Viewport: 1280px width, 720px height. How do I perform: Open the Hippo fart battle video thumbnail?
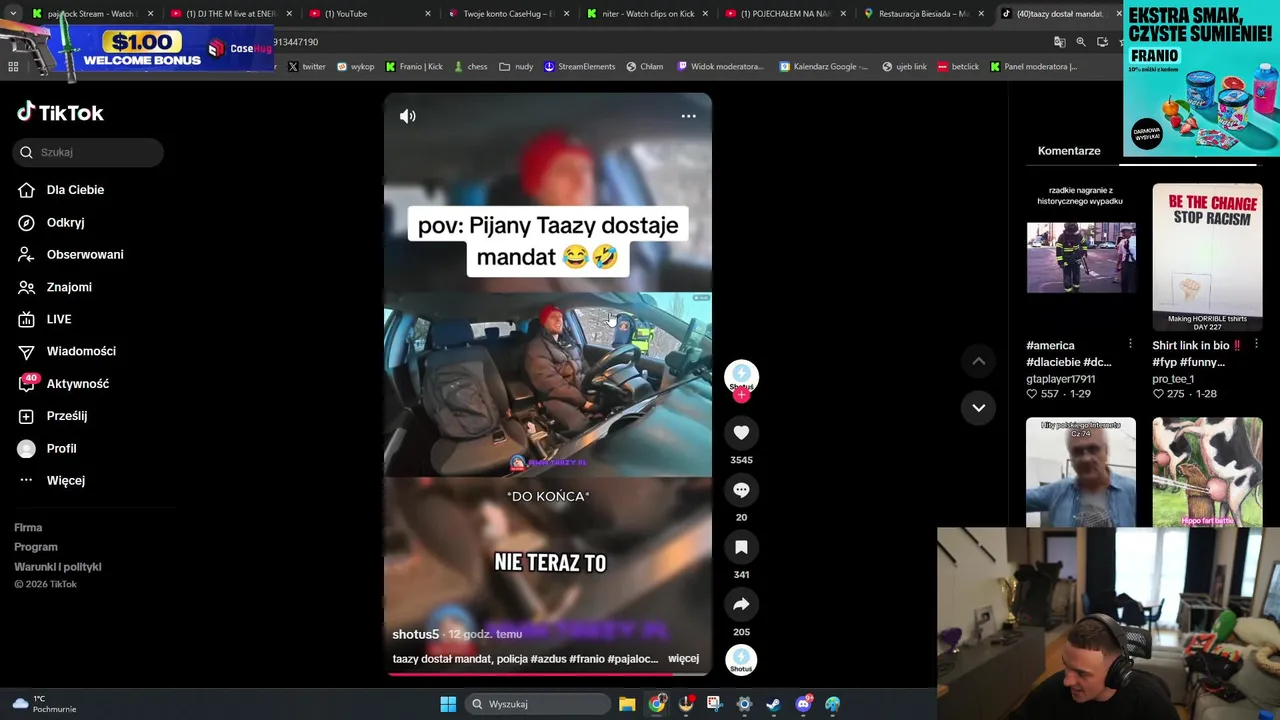pos(1207,472)
